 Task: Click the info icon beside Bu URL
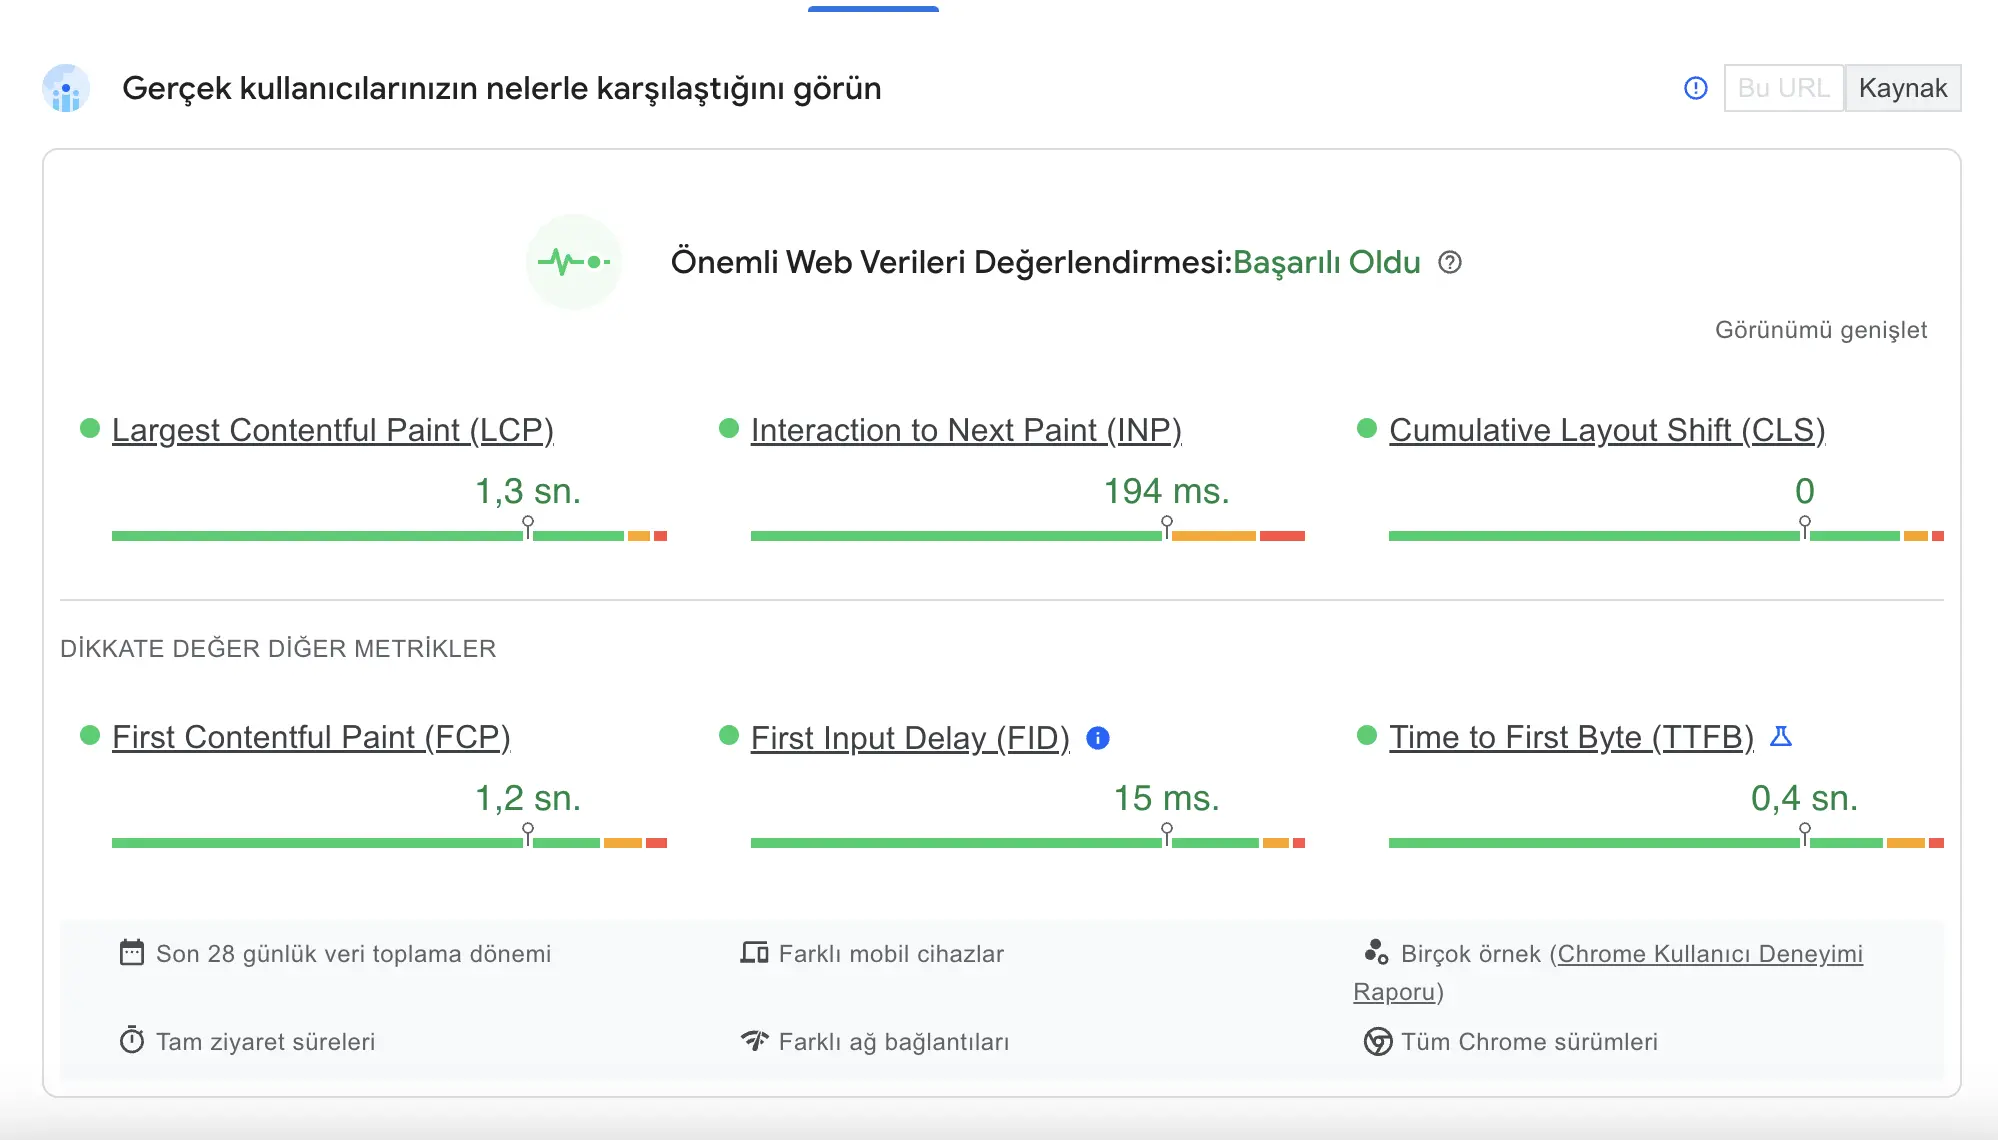click(1695, 88)
